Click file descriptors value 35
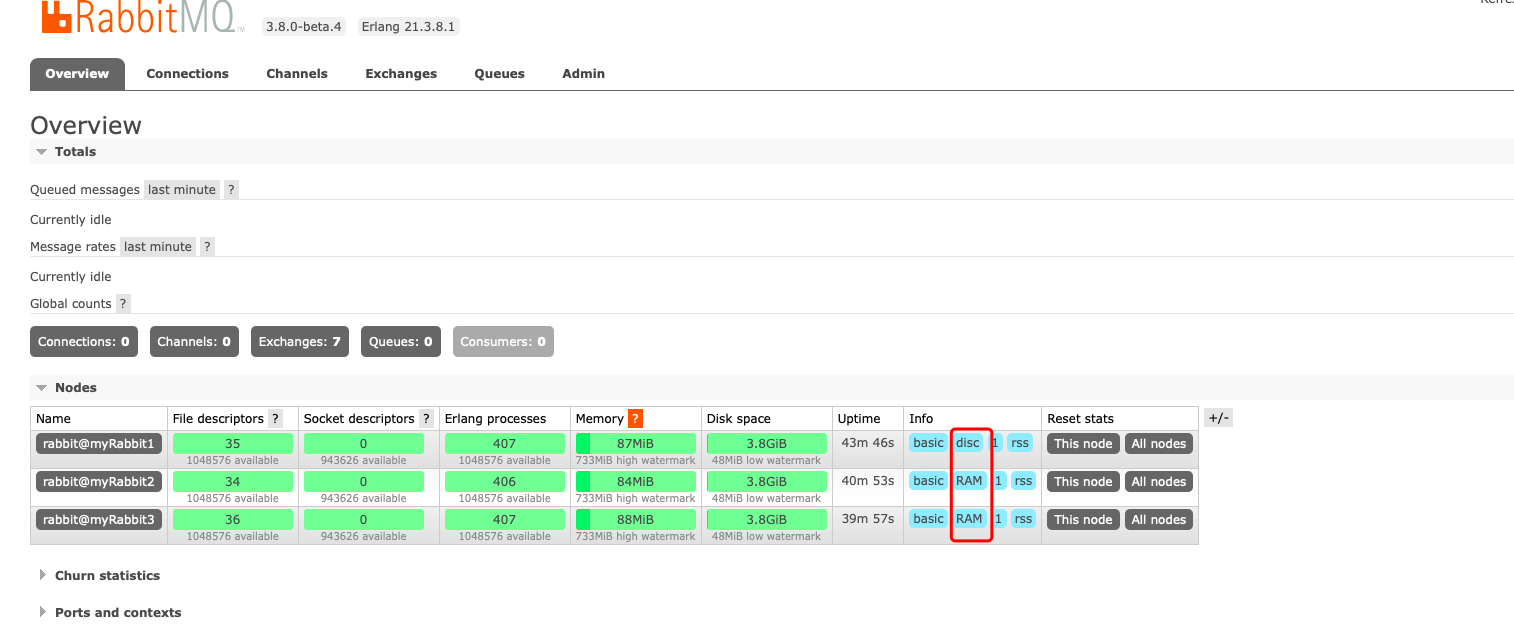The image size is (1514, 642). [x=233, y=443]
